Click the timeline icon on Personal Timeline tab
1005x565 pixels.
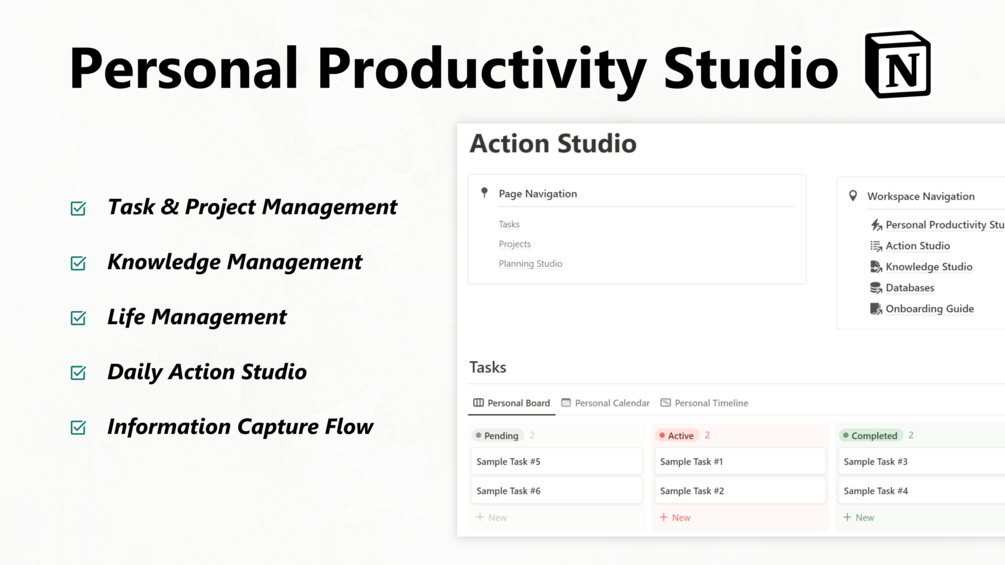(665, 403)
